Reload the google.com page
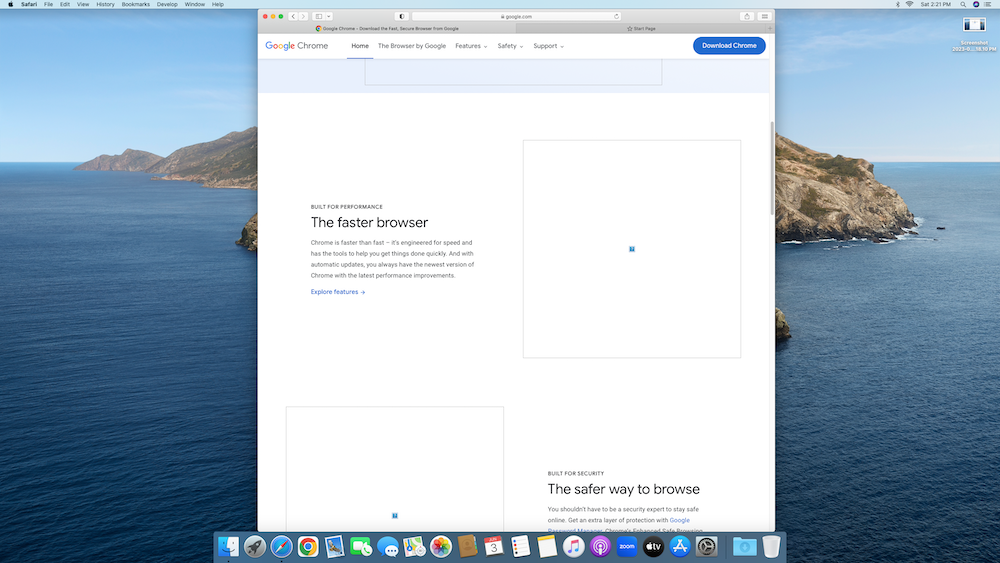The width and height of the screenshot is (1000, 563). coord(616,17)
